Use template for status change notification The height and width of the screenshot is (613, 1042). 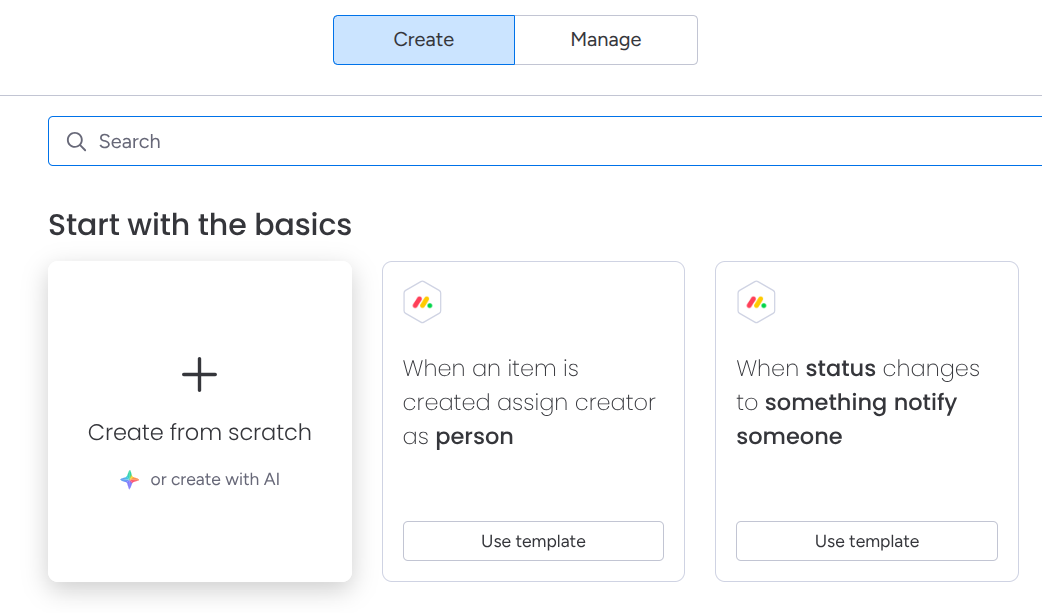[x=867, y=541]
